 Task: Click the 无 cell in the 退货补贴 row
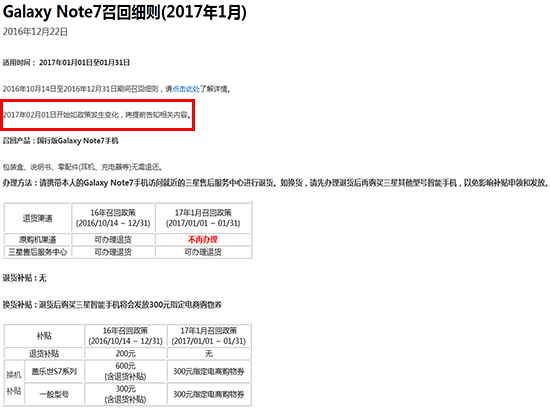pos(209,353)
